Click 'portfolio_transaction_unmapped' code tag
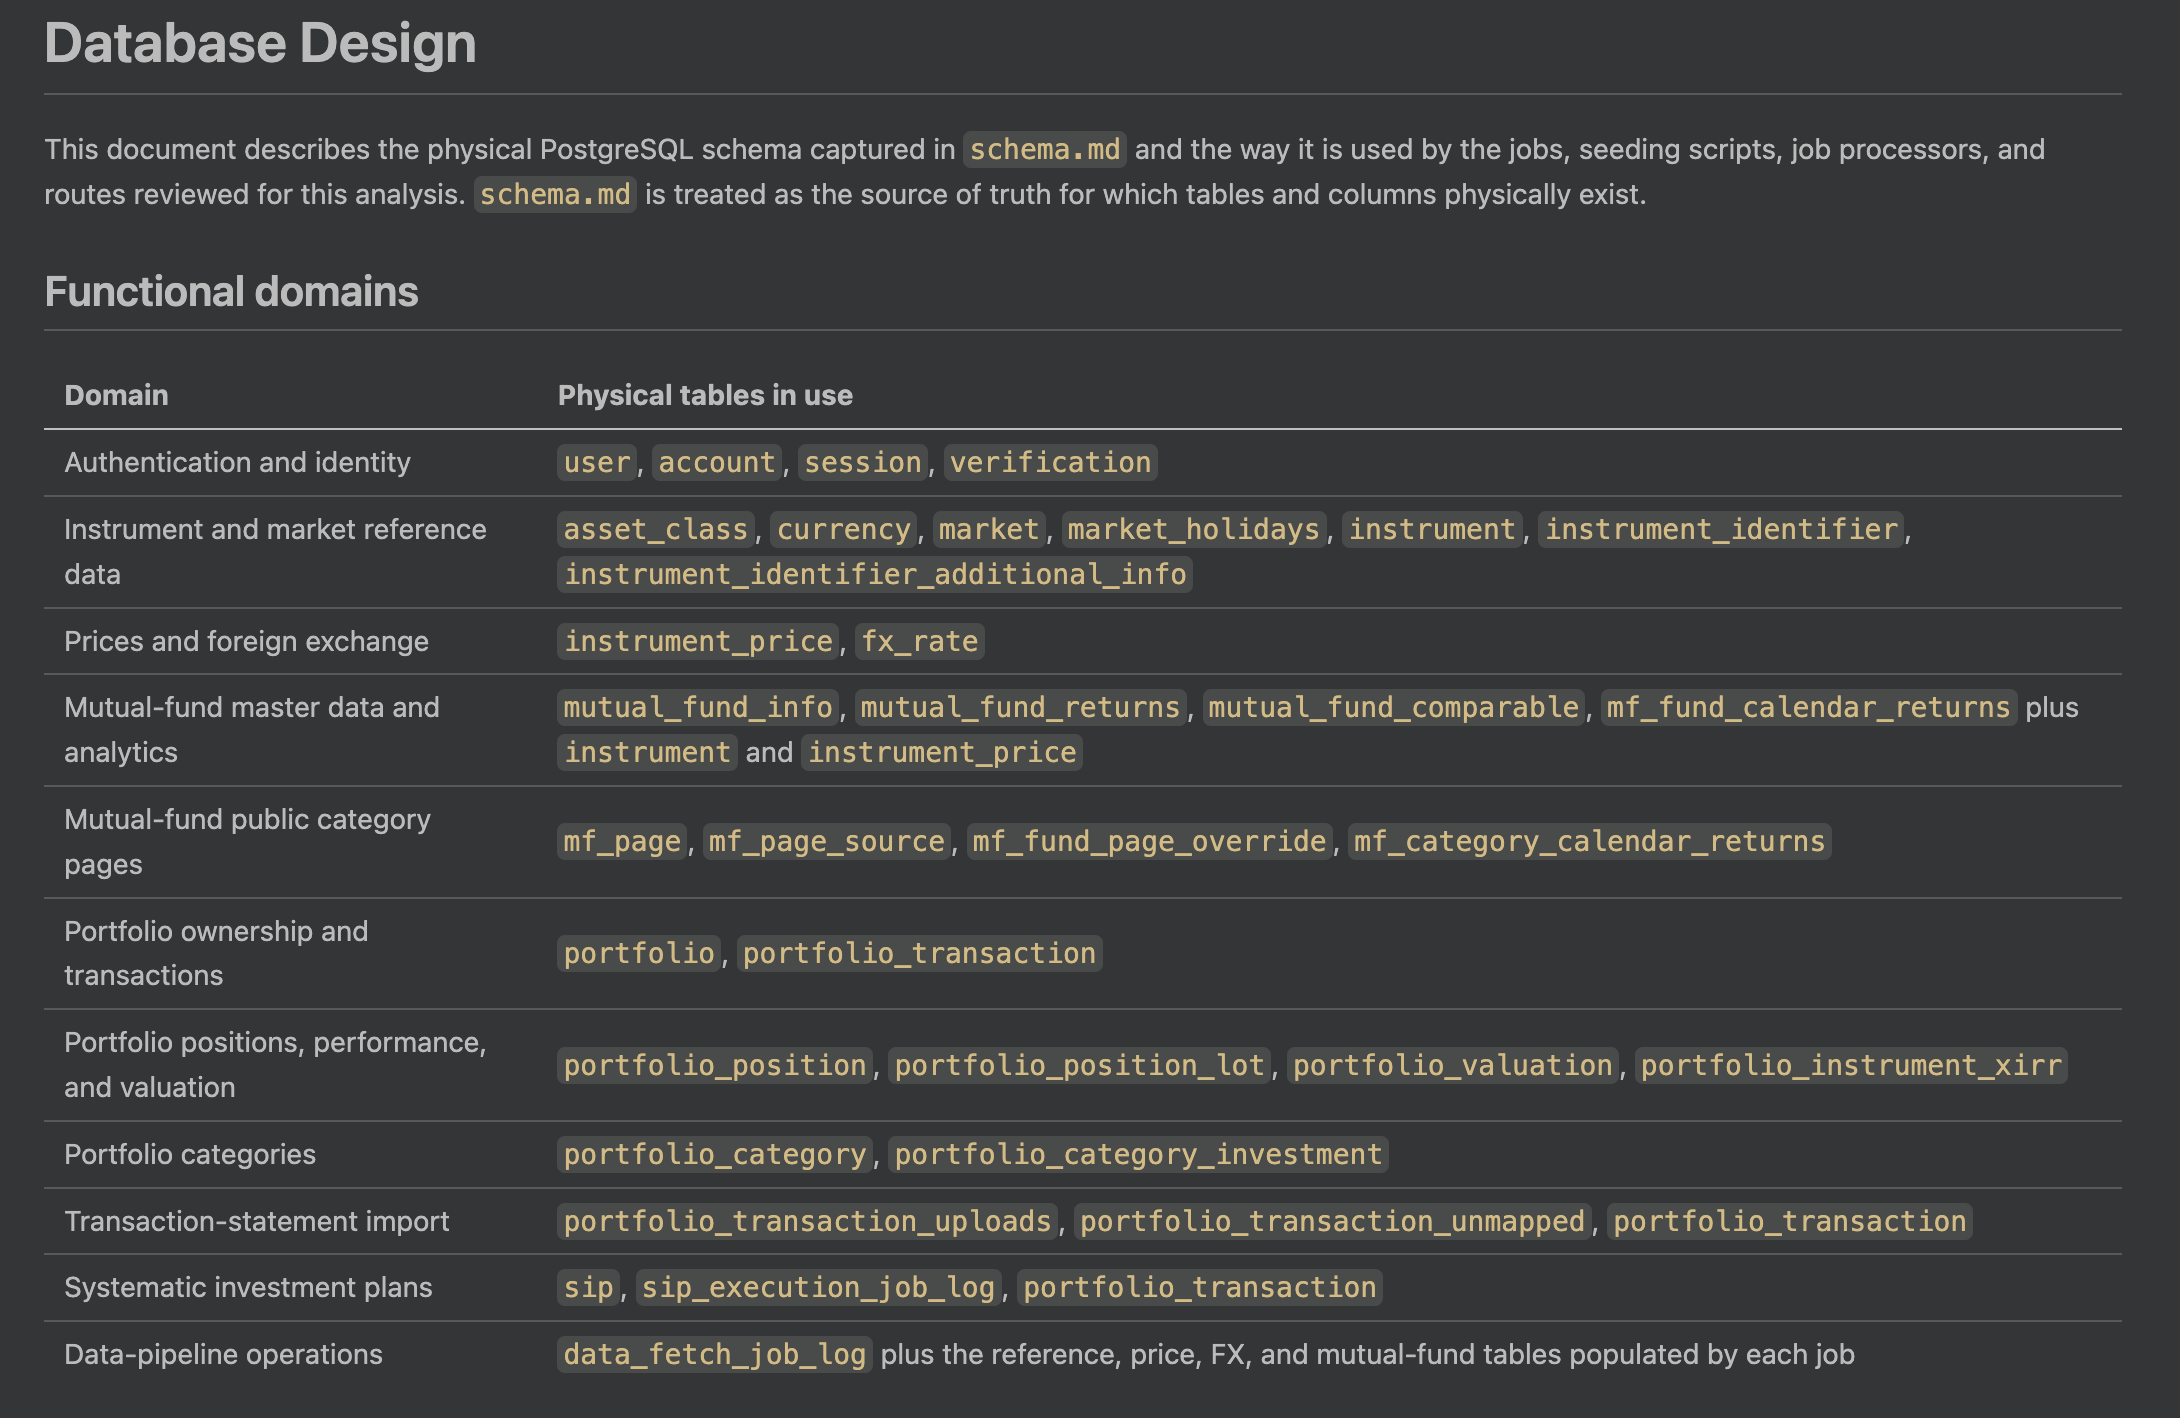This screenshot has width=2180, height=1418. click(1332, 1221)
